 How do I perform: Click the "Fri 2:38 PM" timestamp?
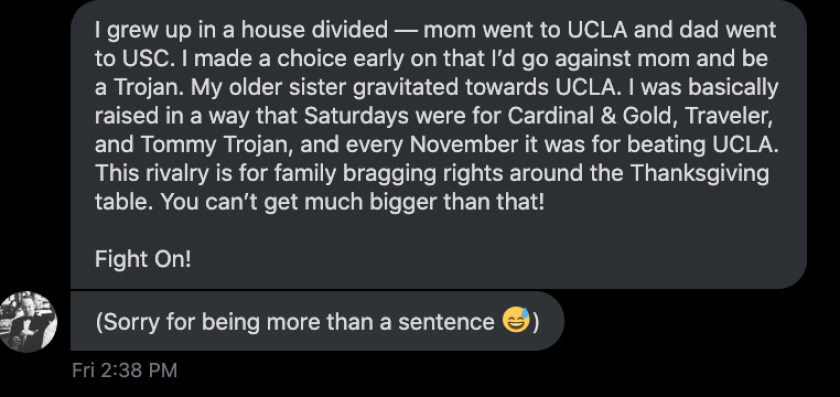point(124,370)
